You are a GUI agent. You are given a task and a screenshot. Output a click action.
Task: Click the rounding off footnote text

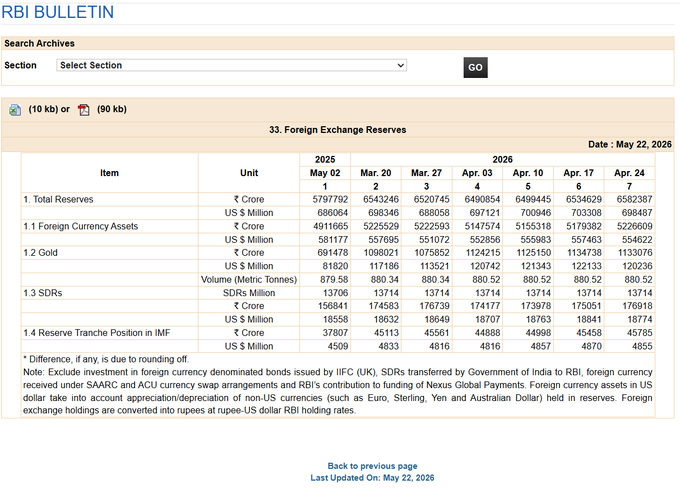[x=106, y=359]
